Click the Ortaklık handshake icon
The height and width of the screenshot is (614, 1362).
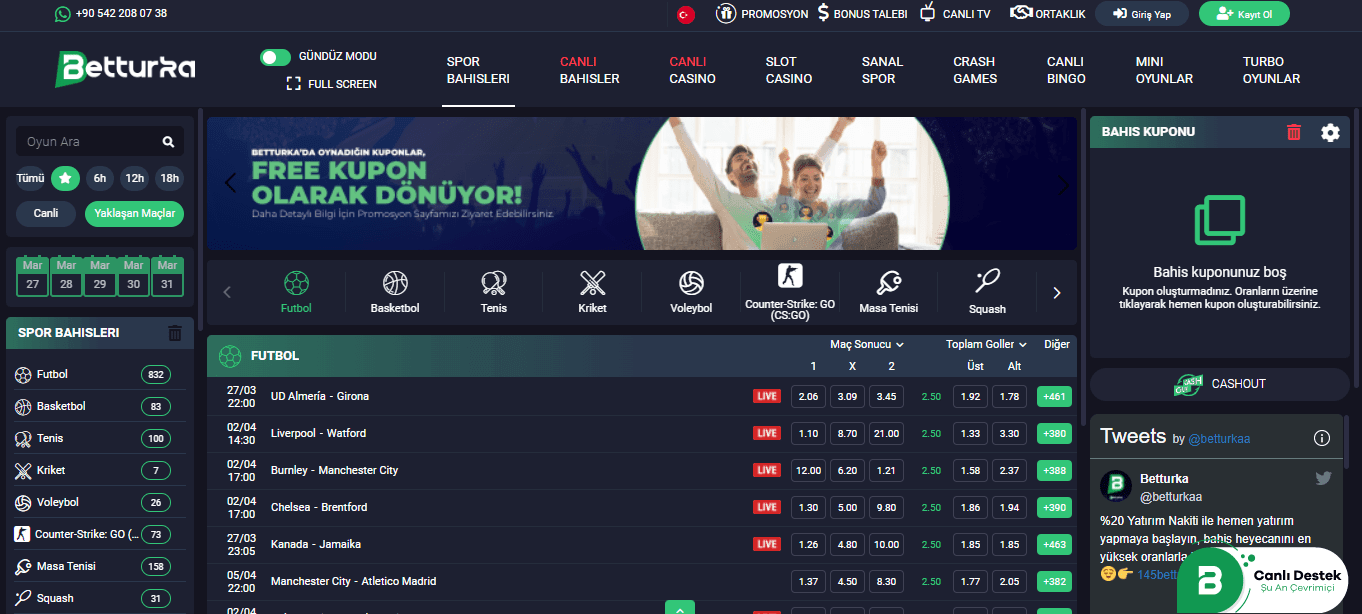click(1021, 13)
